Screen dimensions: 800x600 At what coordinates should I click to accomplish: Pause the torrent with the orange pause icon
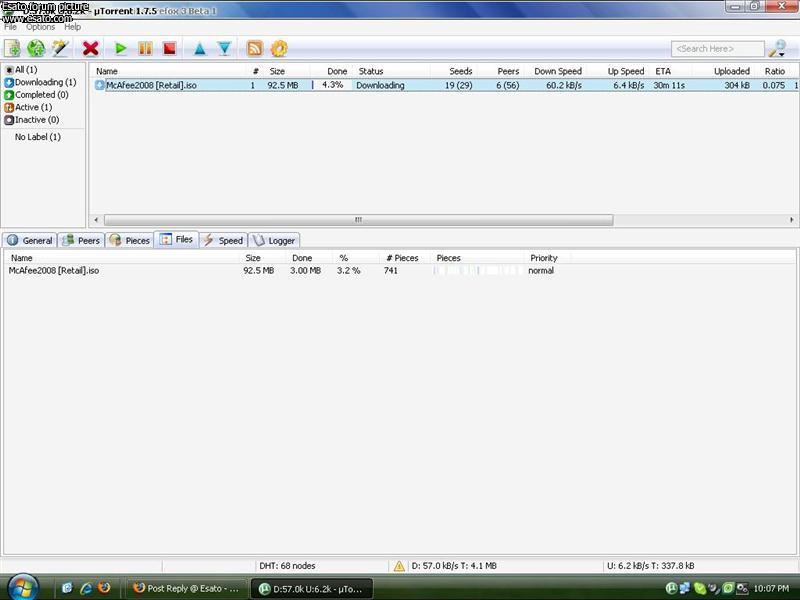coord(145,48)
